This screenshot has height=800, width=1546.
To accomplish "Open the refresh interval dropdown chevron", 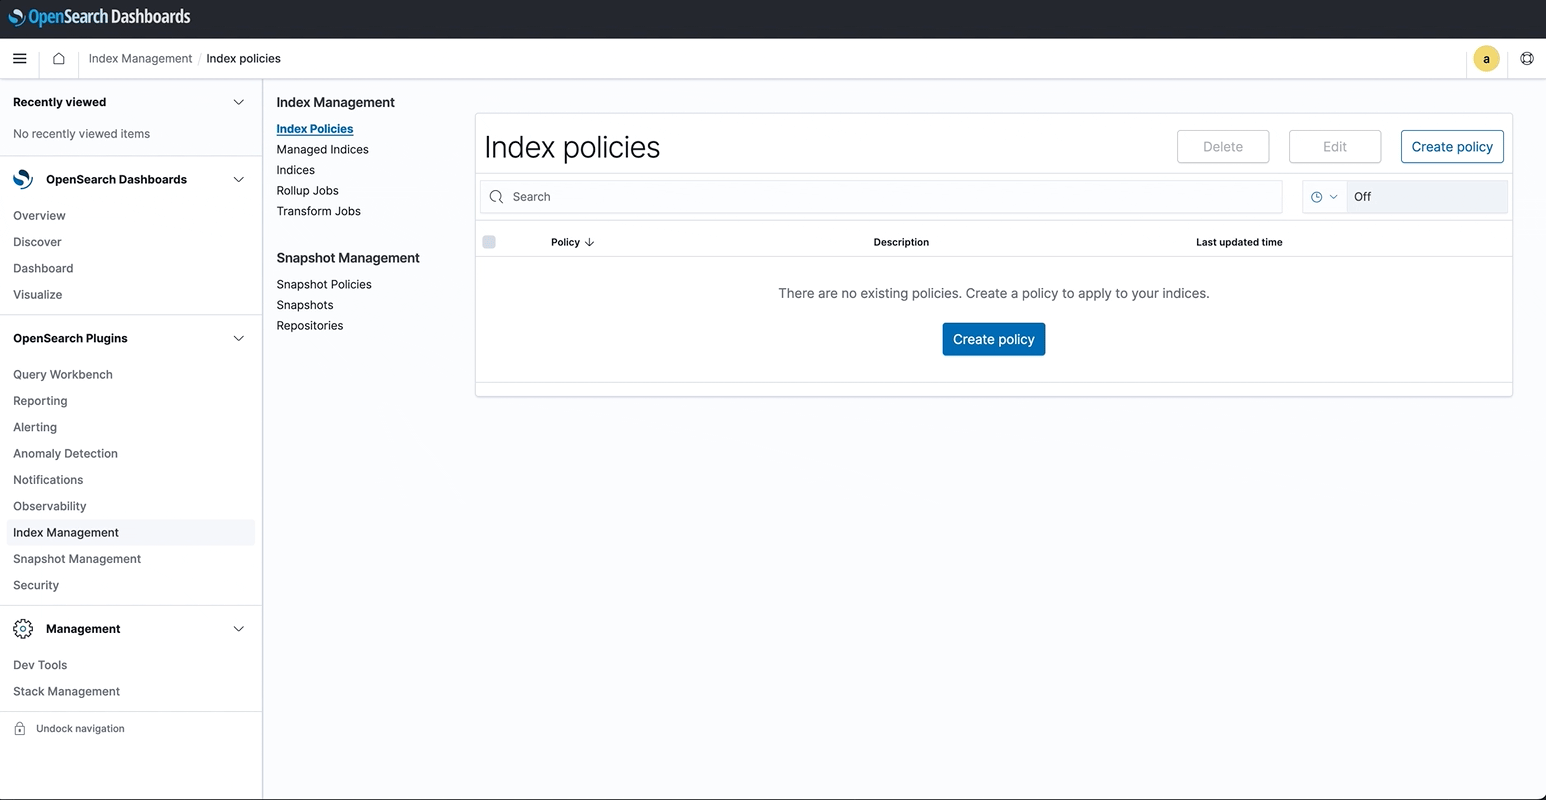I will click(1333, 197).
